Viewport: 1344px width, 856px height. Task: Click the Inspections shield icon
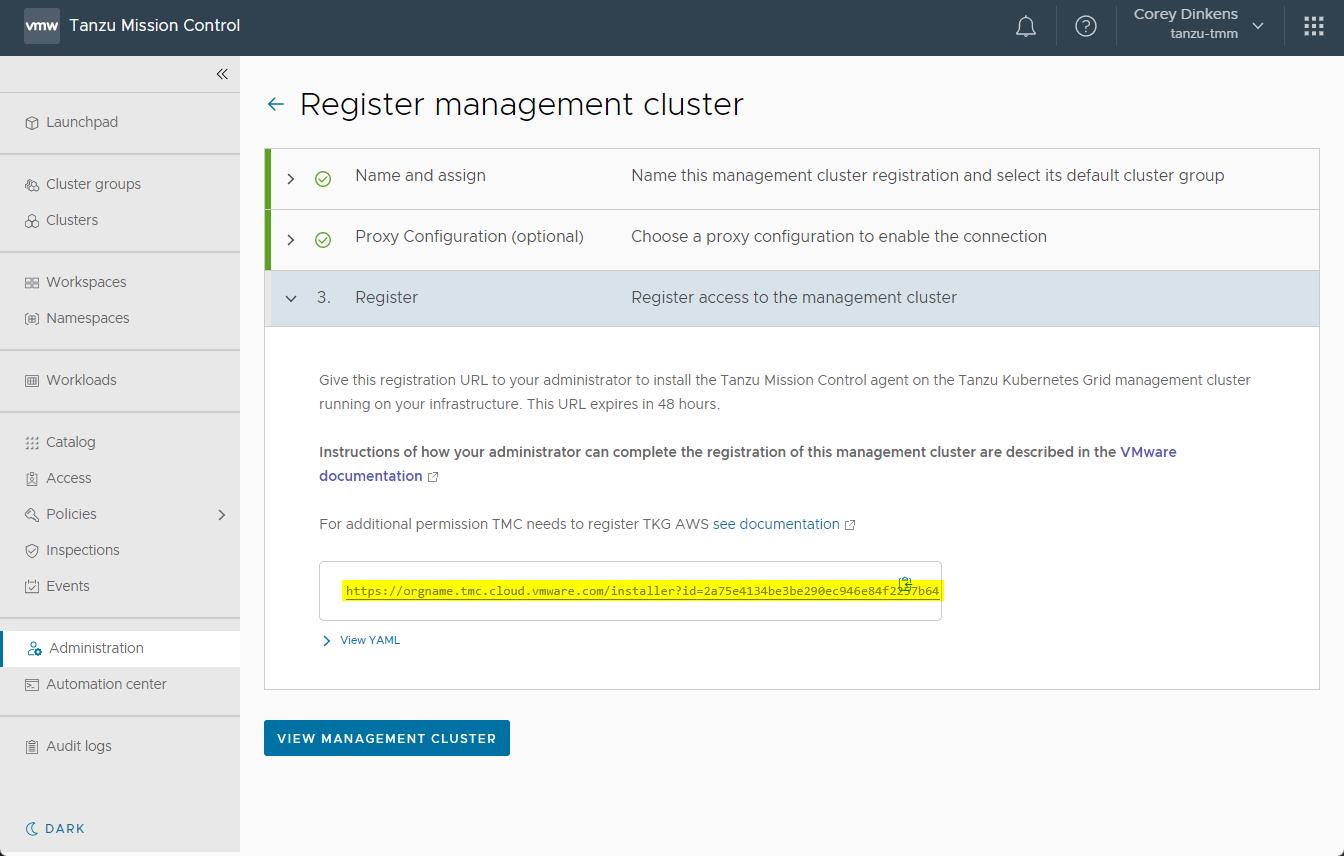coord(32,551)
